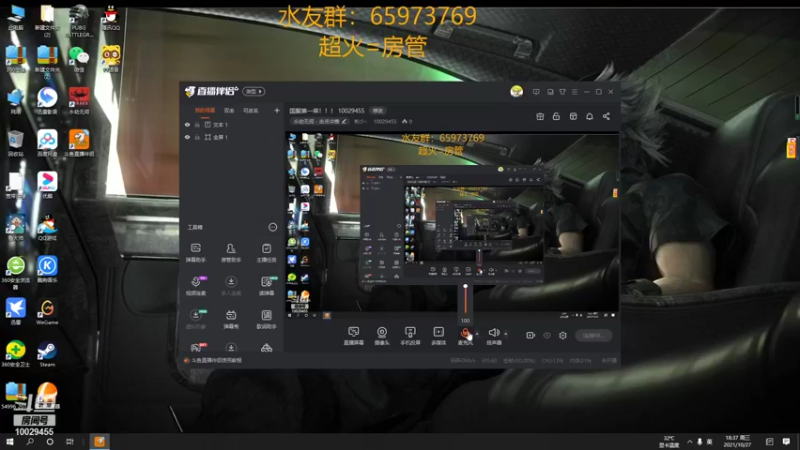The image size is (800, 450).
Task: Switch to the second scene tab
Action: 229,110
